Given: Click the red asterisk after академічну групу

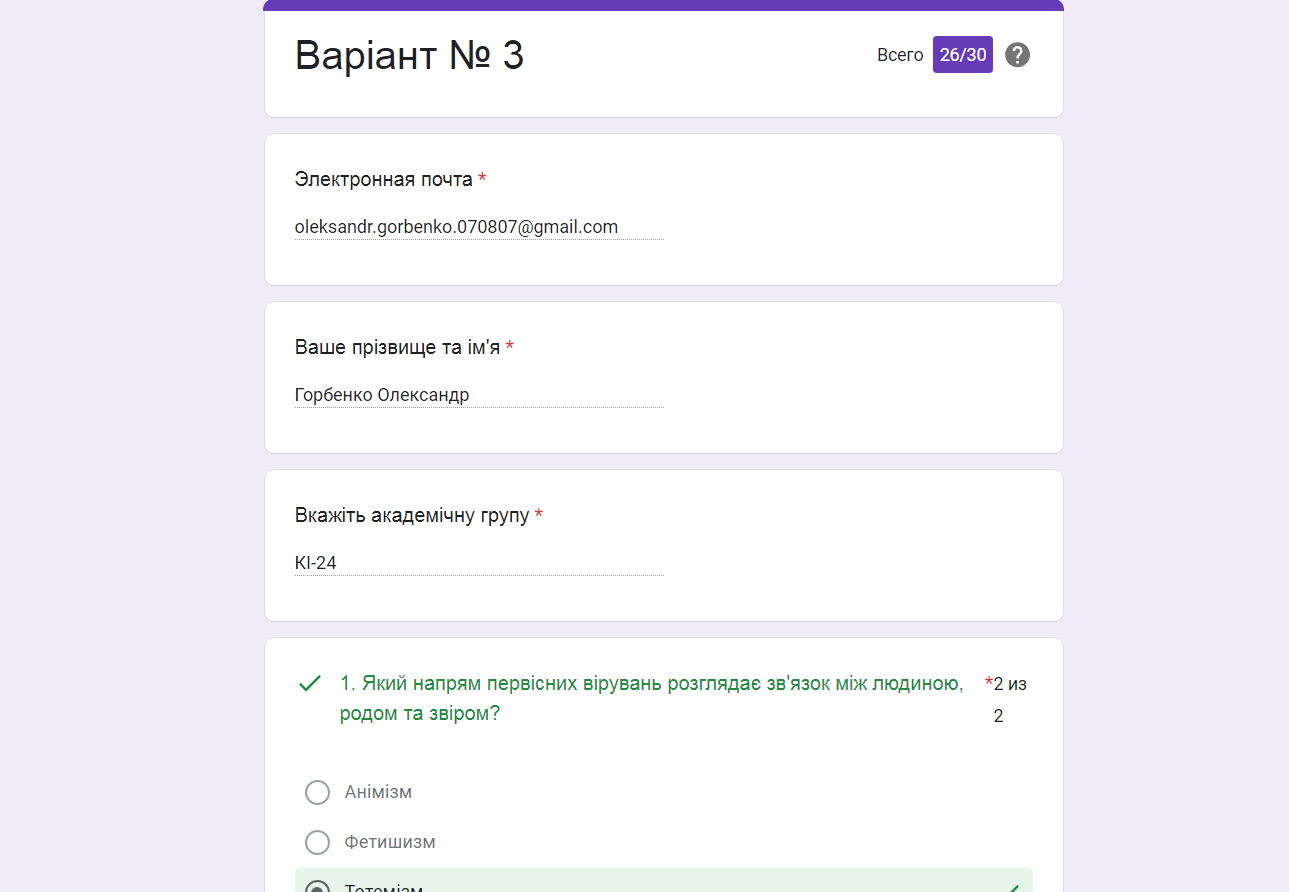Looking at the screenshot, I should tap(539, 515).
